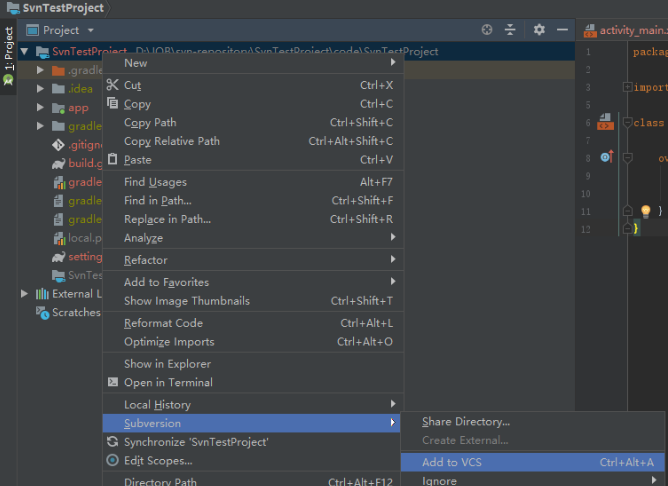Select Find Usages
This screenshot has width=668, height=486.
pyautogui.click(x=253, y=182)
